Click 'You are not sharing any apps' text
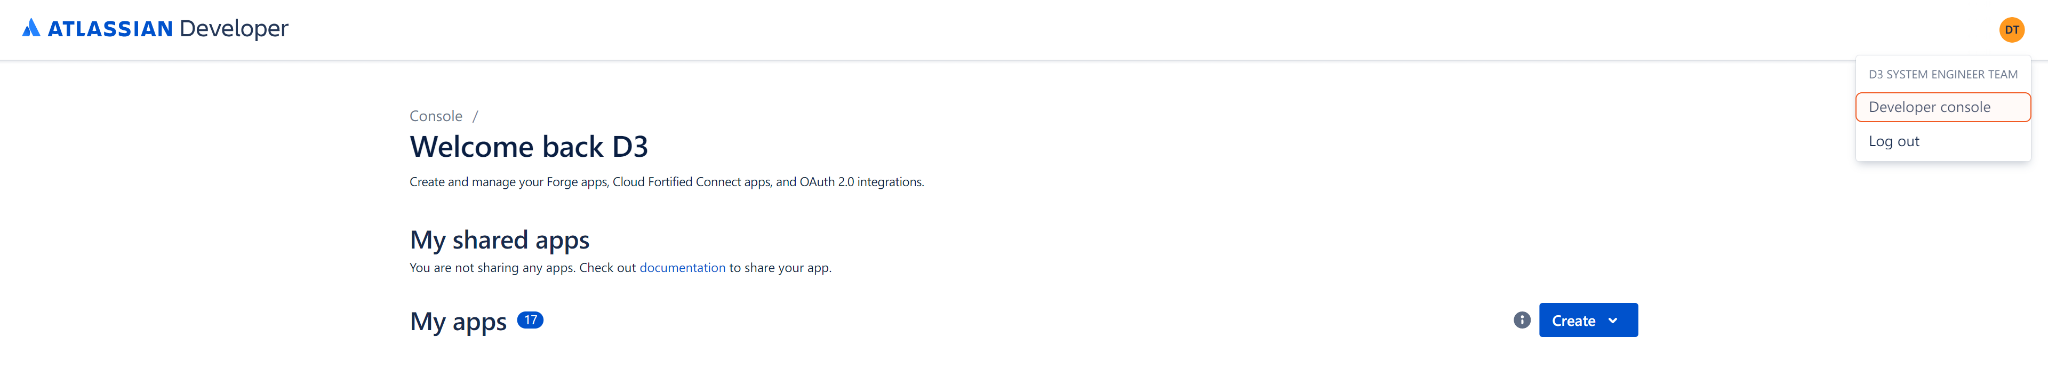The width and height of the screenshot is (2048, 371). [x=492, y=268]
